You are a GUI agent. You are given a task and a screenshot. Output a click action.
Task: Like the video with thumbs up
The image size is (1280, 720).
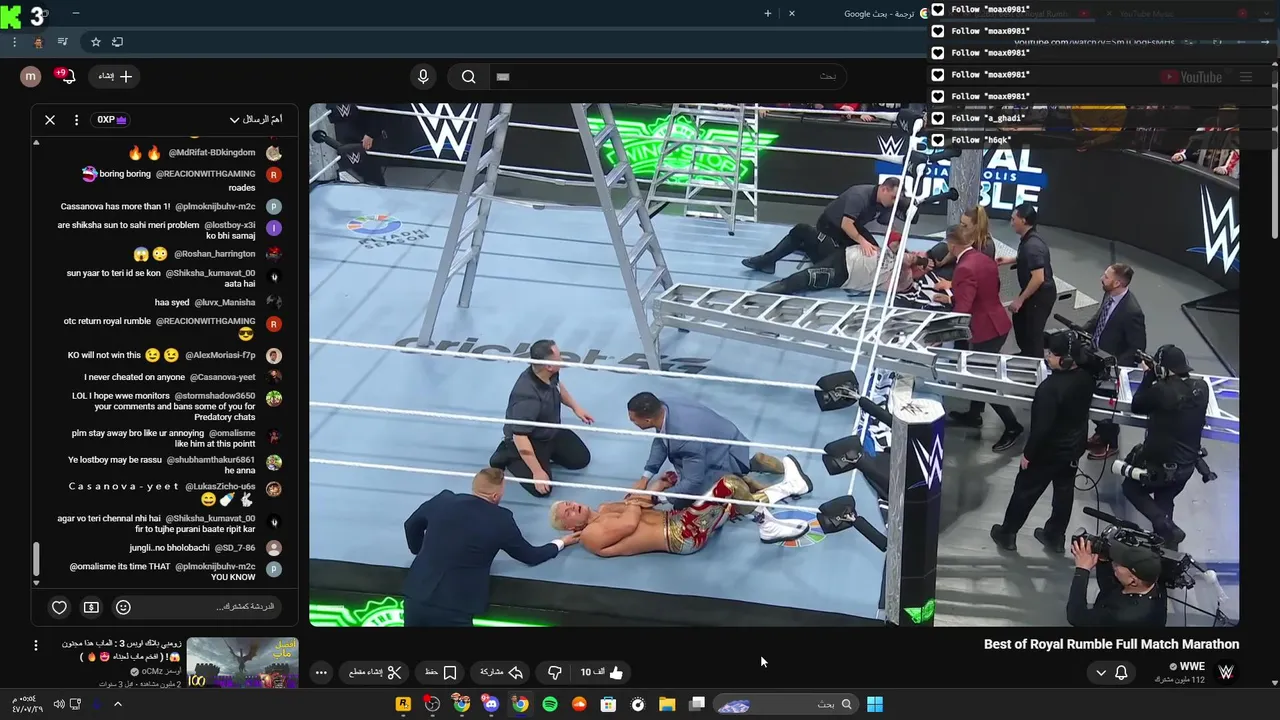click(602, 673)
